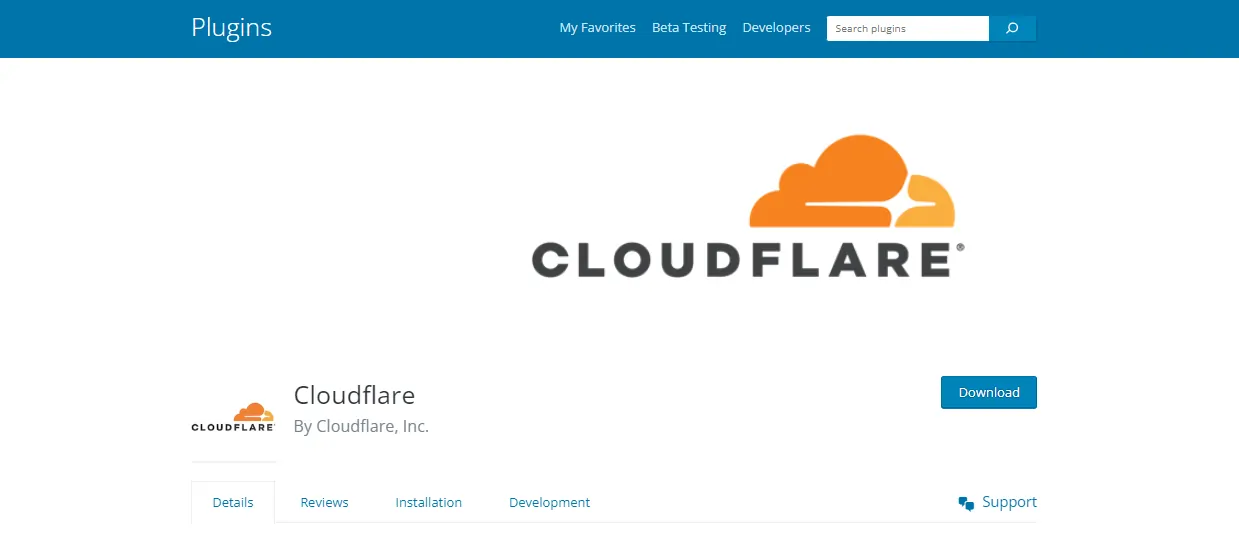Click the search magnifier icon button

1012,28
